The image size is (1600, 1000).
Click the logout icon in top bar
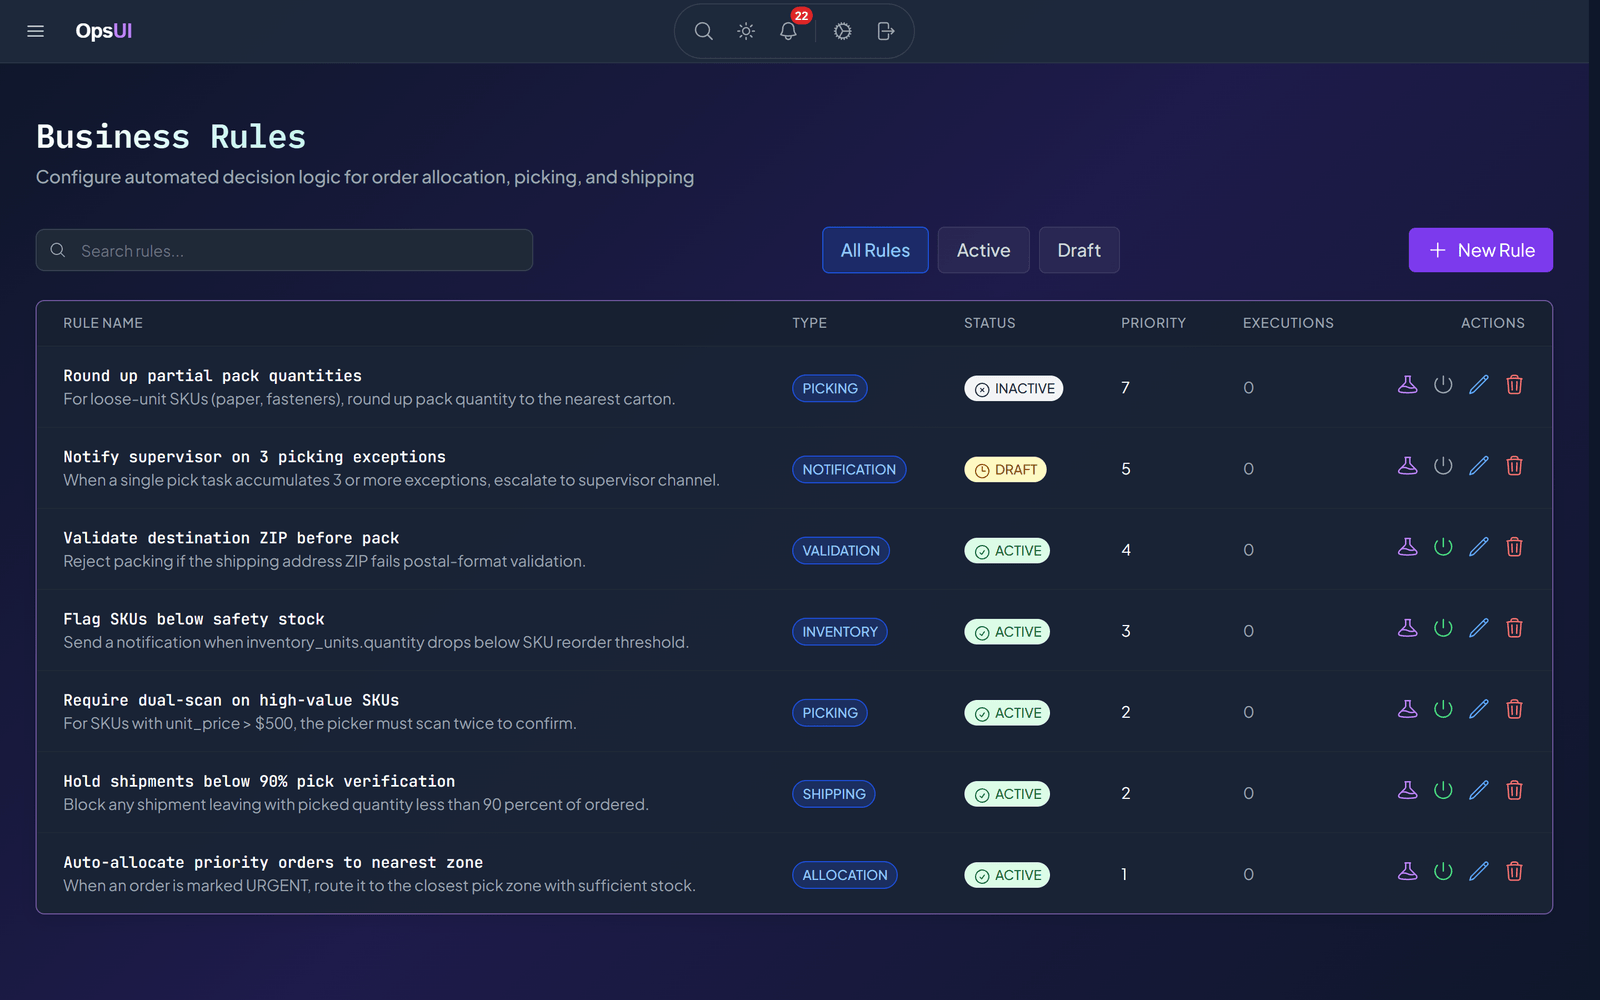point(885,31)
